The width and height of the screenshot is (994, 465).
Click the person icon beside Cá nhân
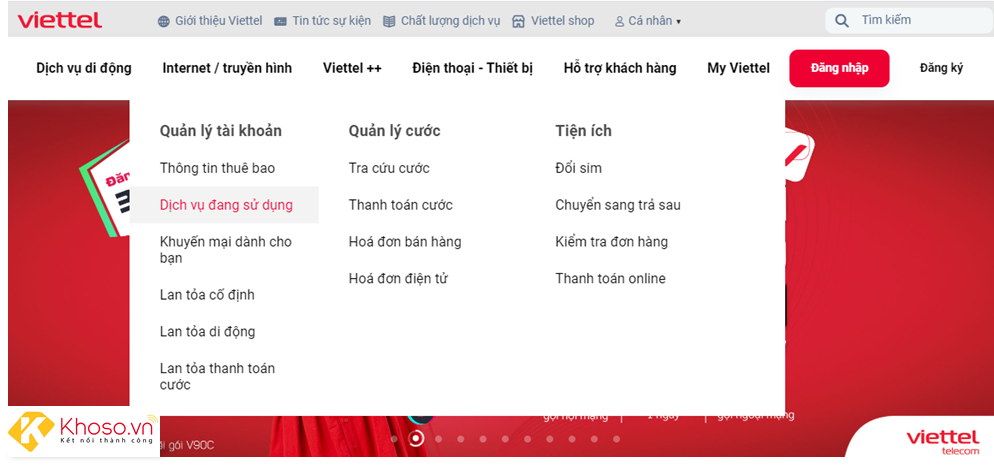pos(619,21)
